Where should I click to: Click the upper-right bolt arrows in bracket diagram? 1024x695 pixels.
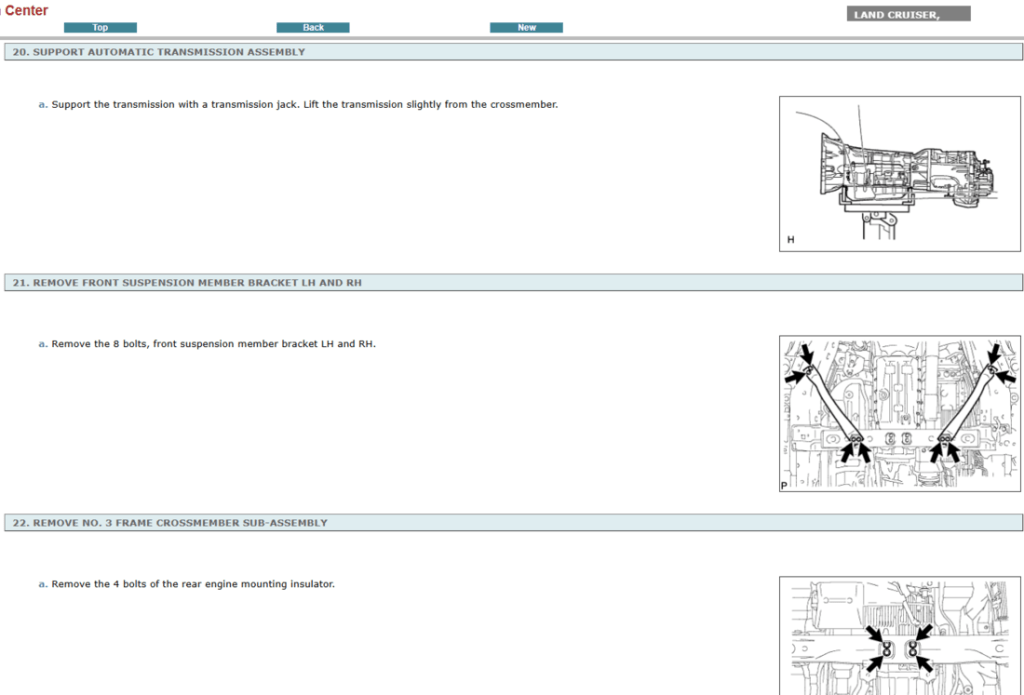click(996, 363)
